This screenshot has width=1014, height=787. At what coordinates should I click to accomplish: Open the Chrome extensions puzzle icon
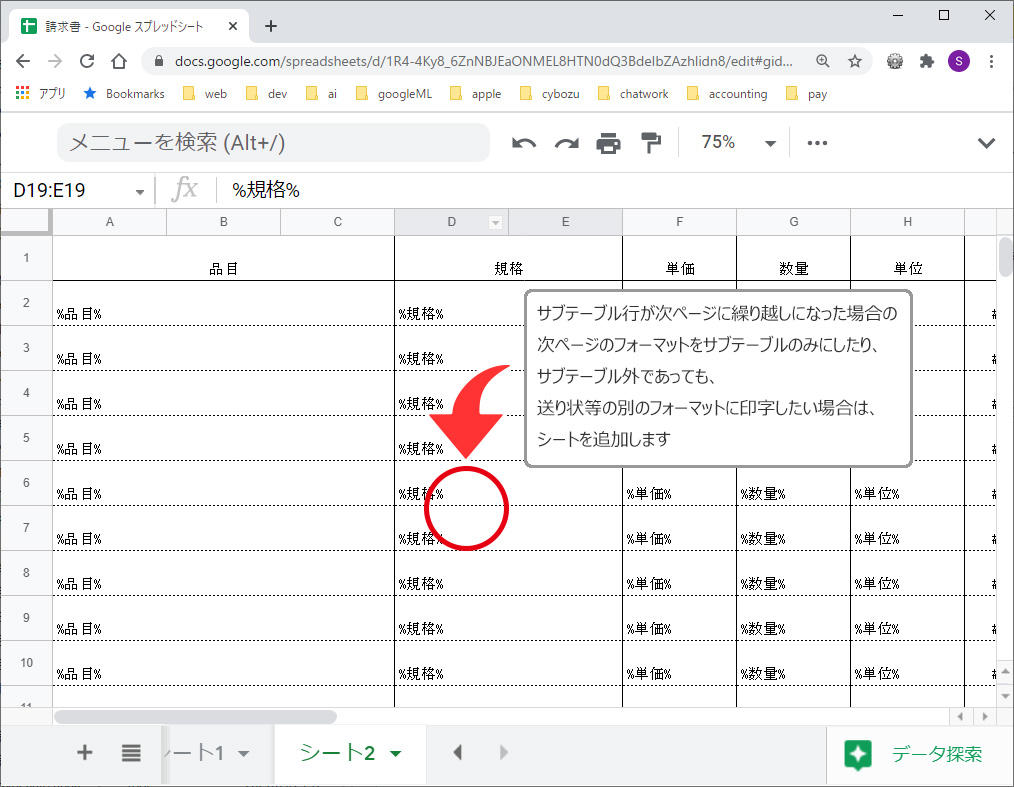pos(927,61)
